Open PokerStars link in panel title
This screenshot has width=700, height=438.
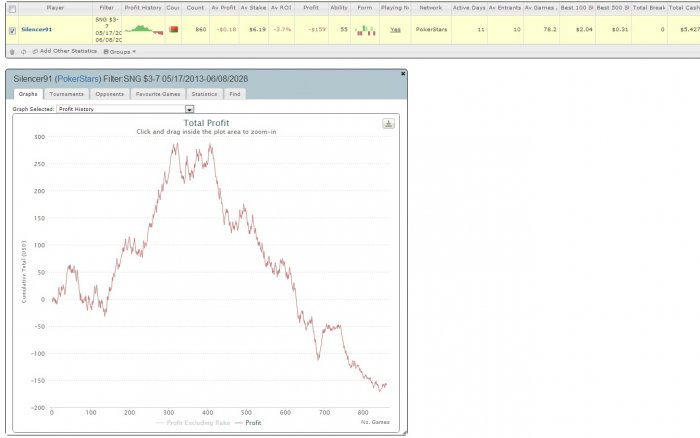[78, 79]
